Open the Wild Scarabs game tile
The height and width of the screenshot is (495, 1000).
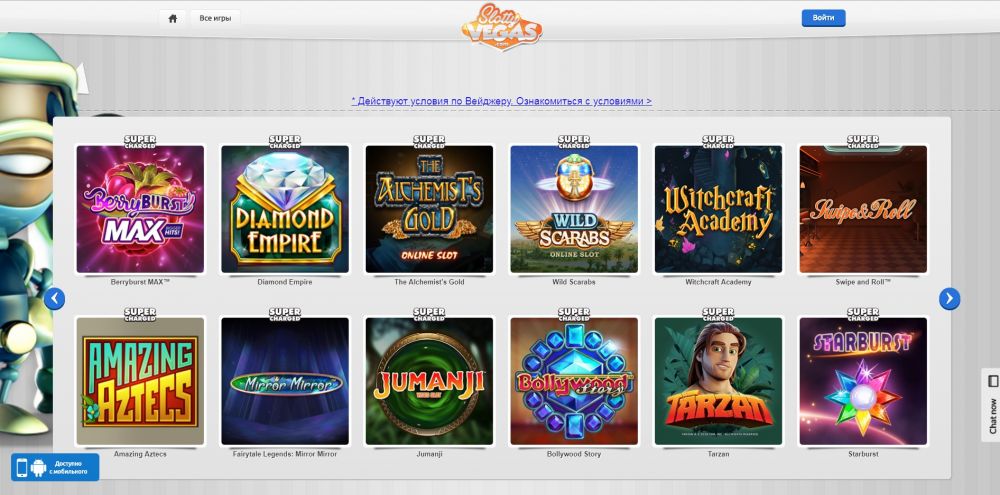click(574, 209)
